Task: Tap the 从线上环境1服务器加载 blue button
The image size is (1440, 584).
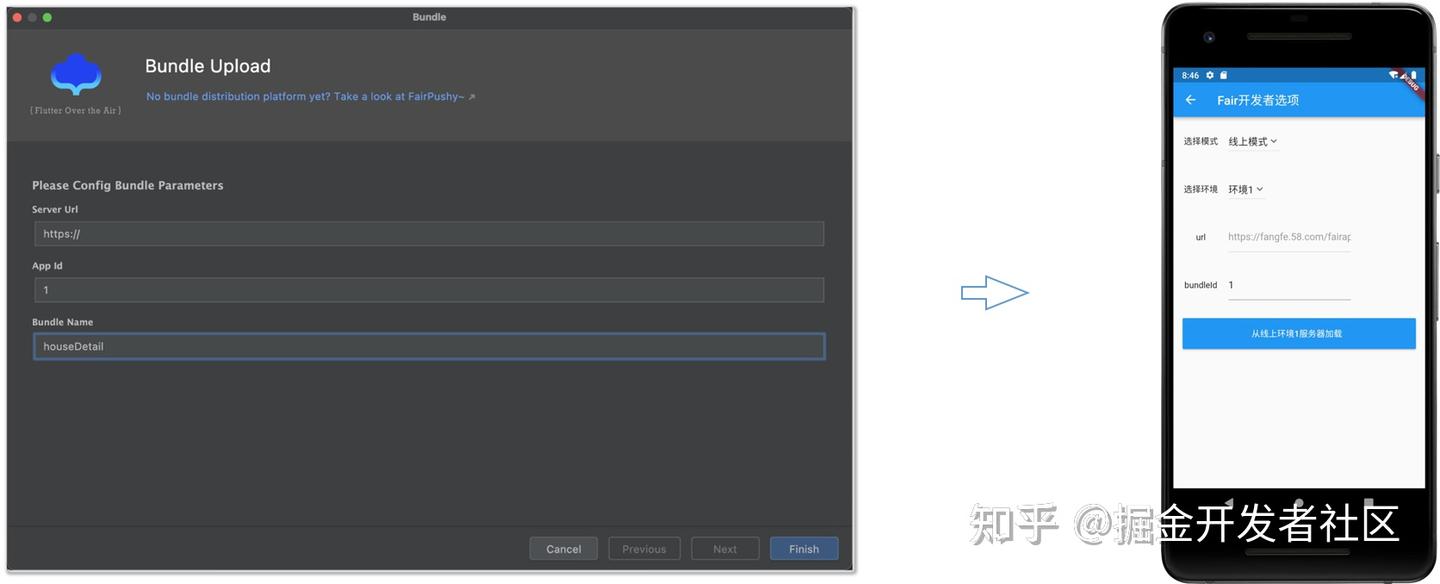Action: 1298,333
